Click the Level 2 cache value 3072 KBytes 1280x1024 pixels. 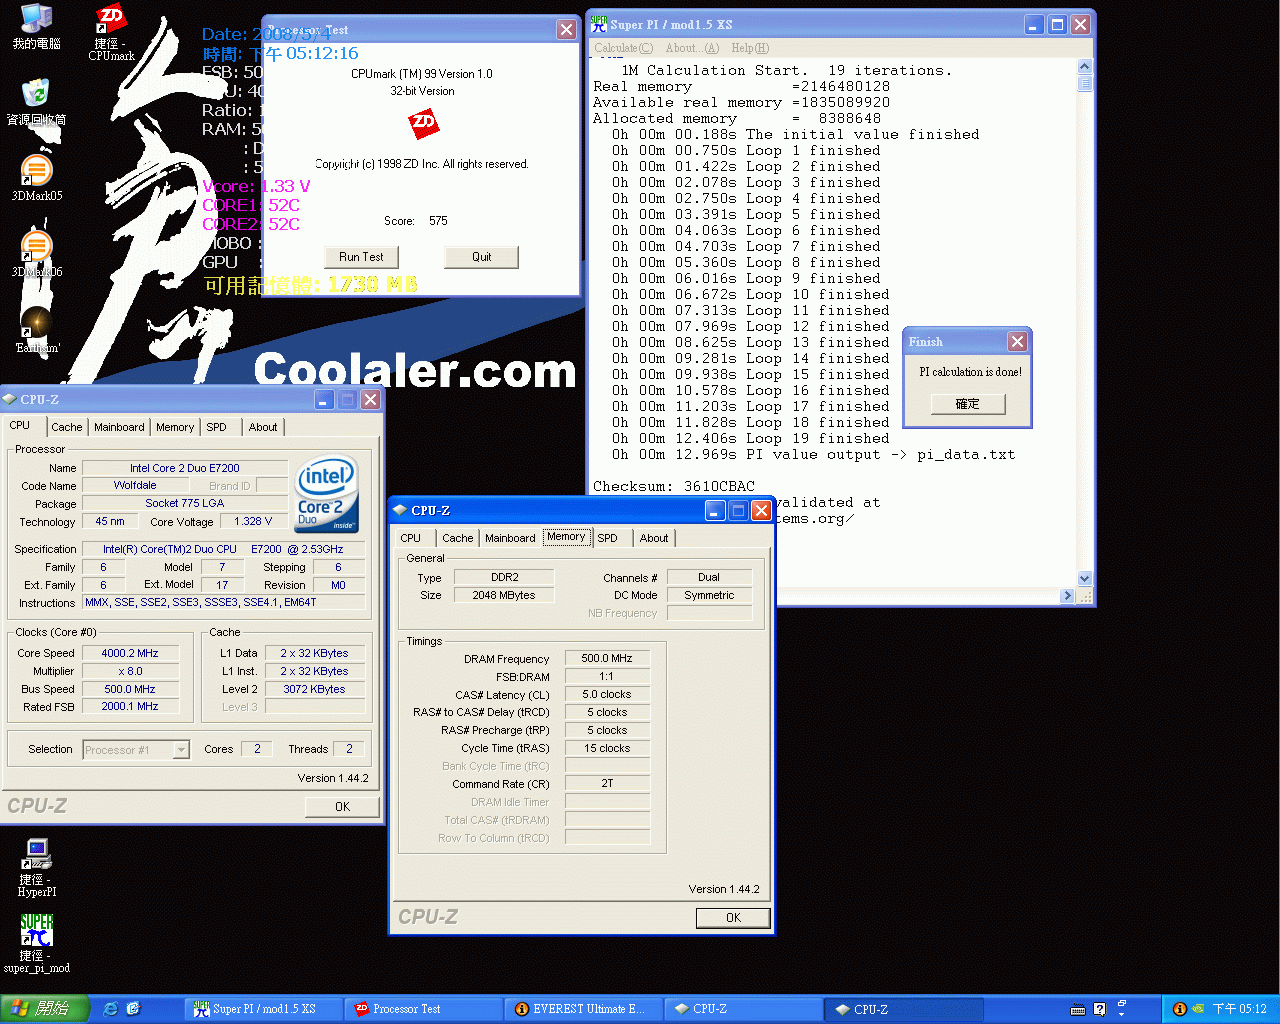314,689
